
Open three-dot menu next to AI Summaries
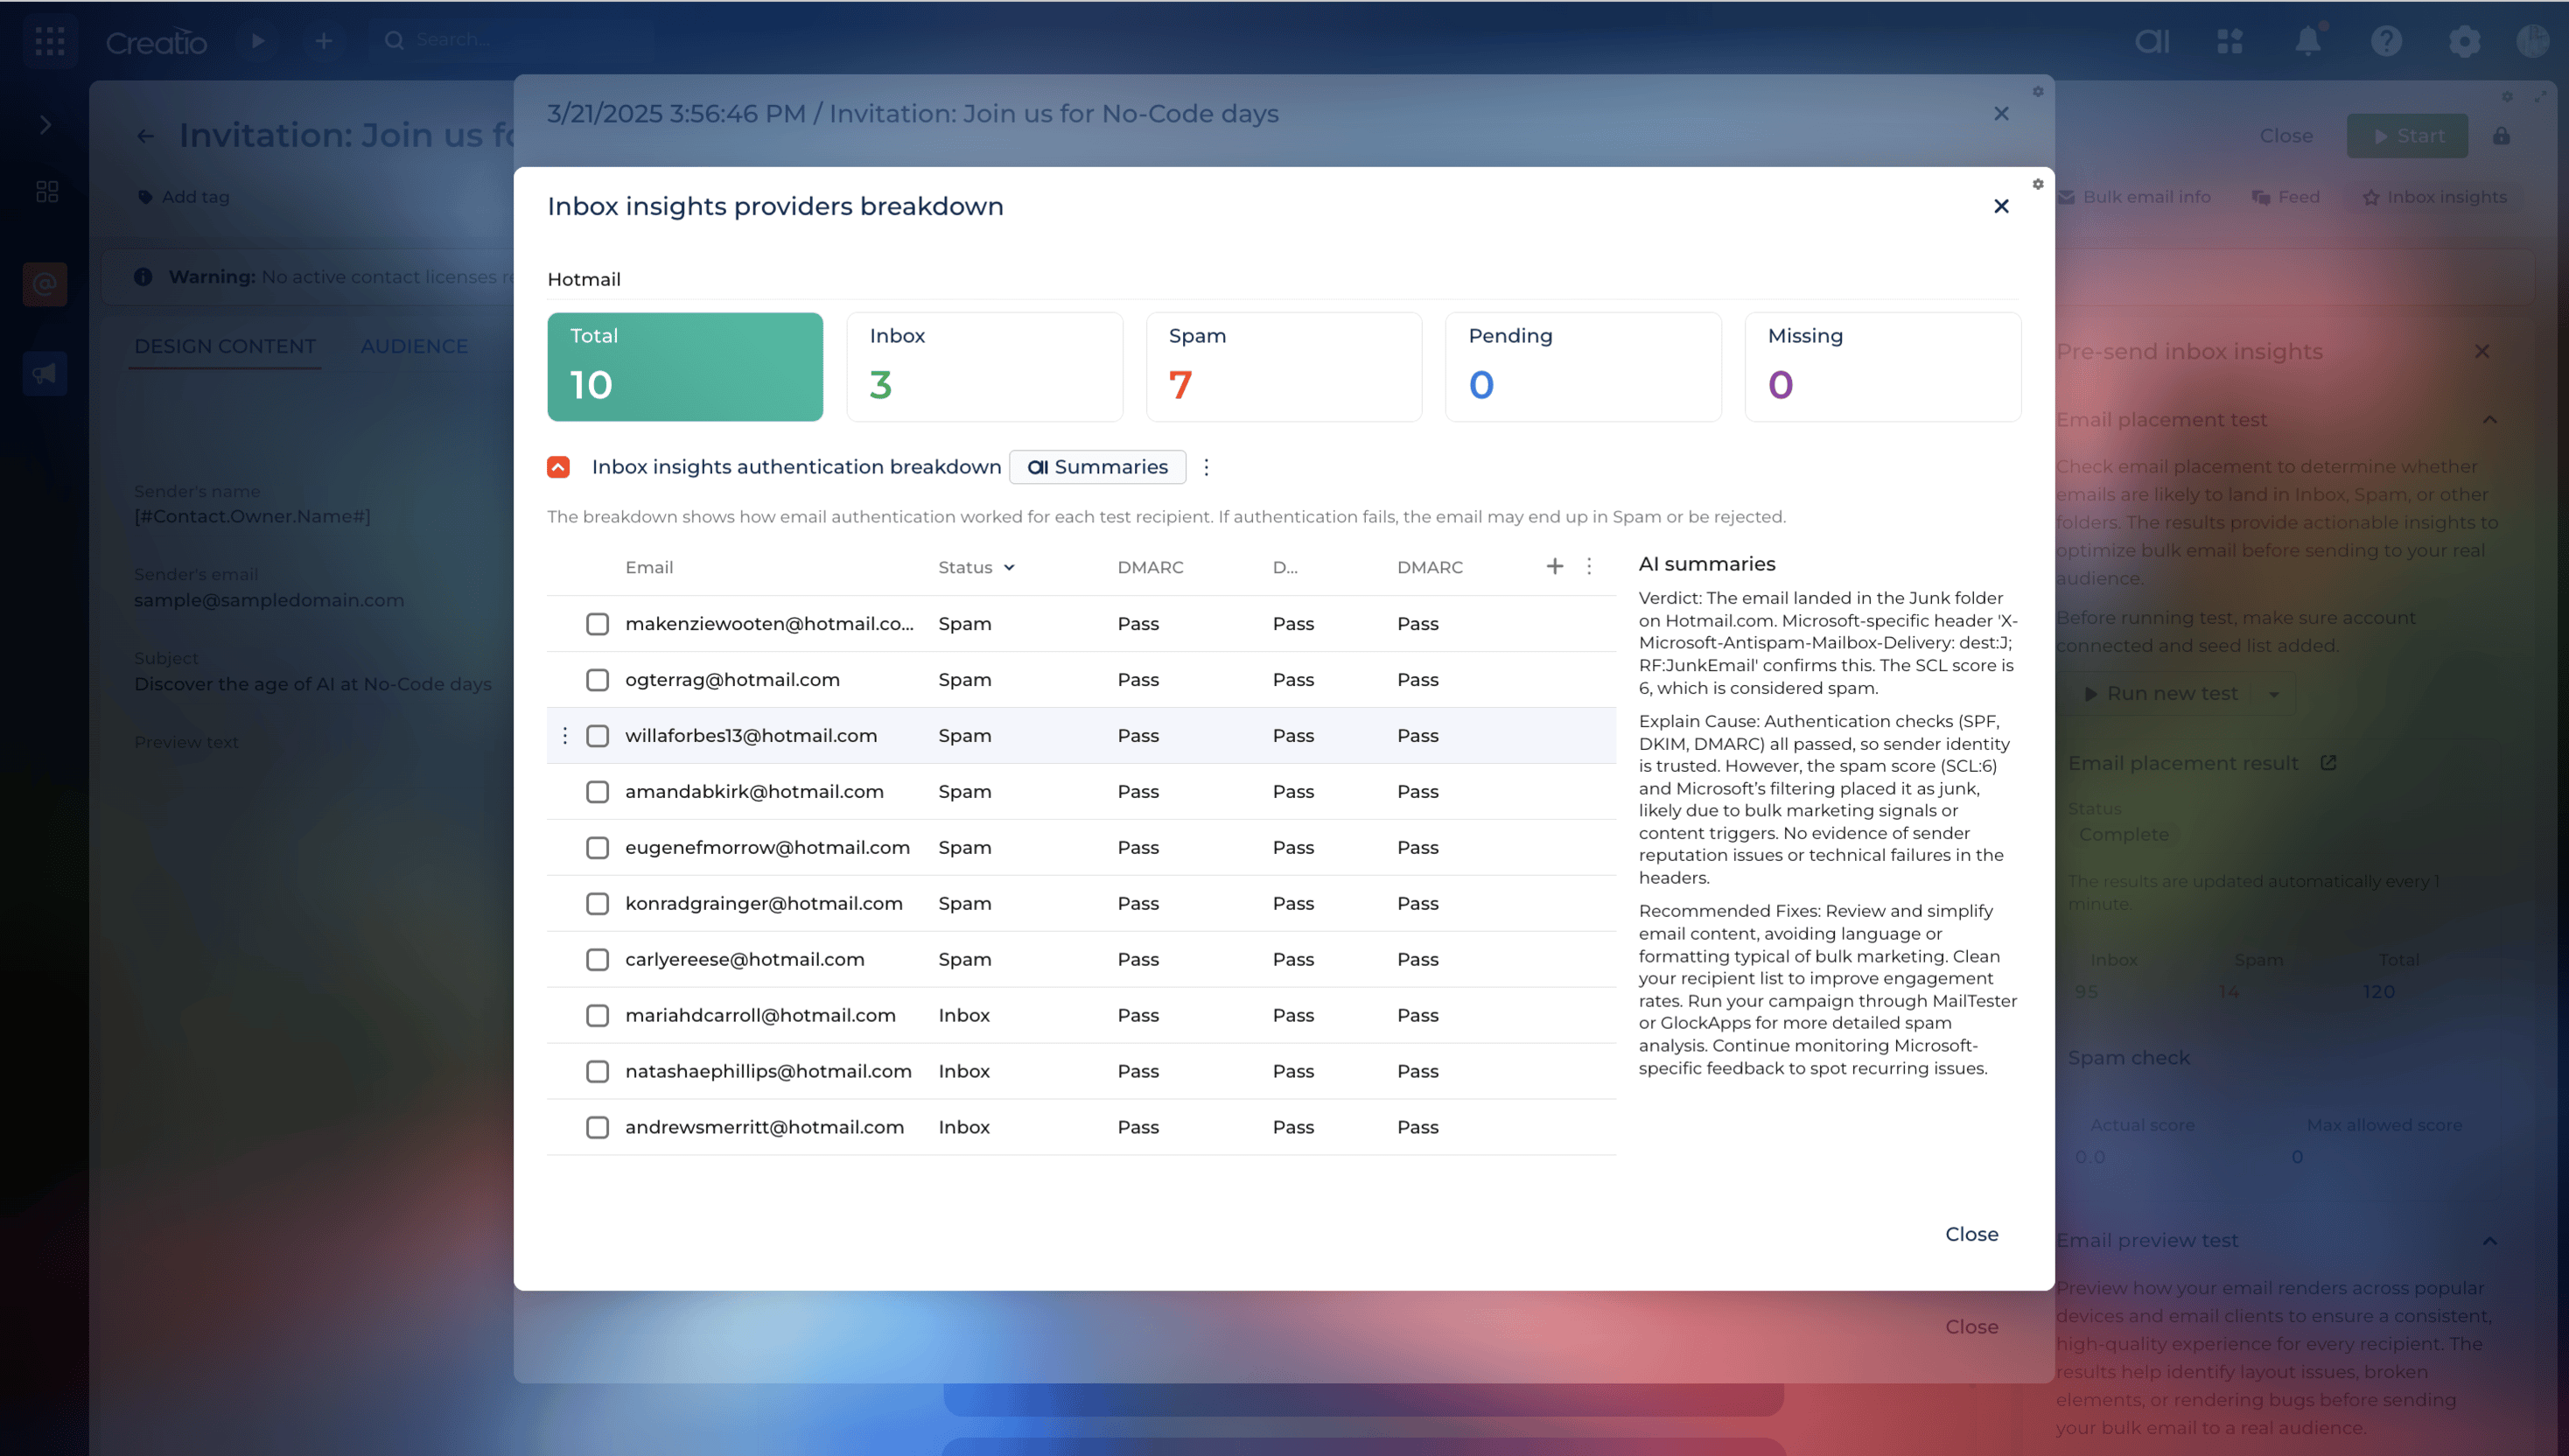pos(1206,467)
